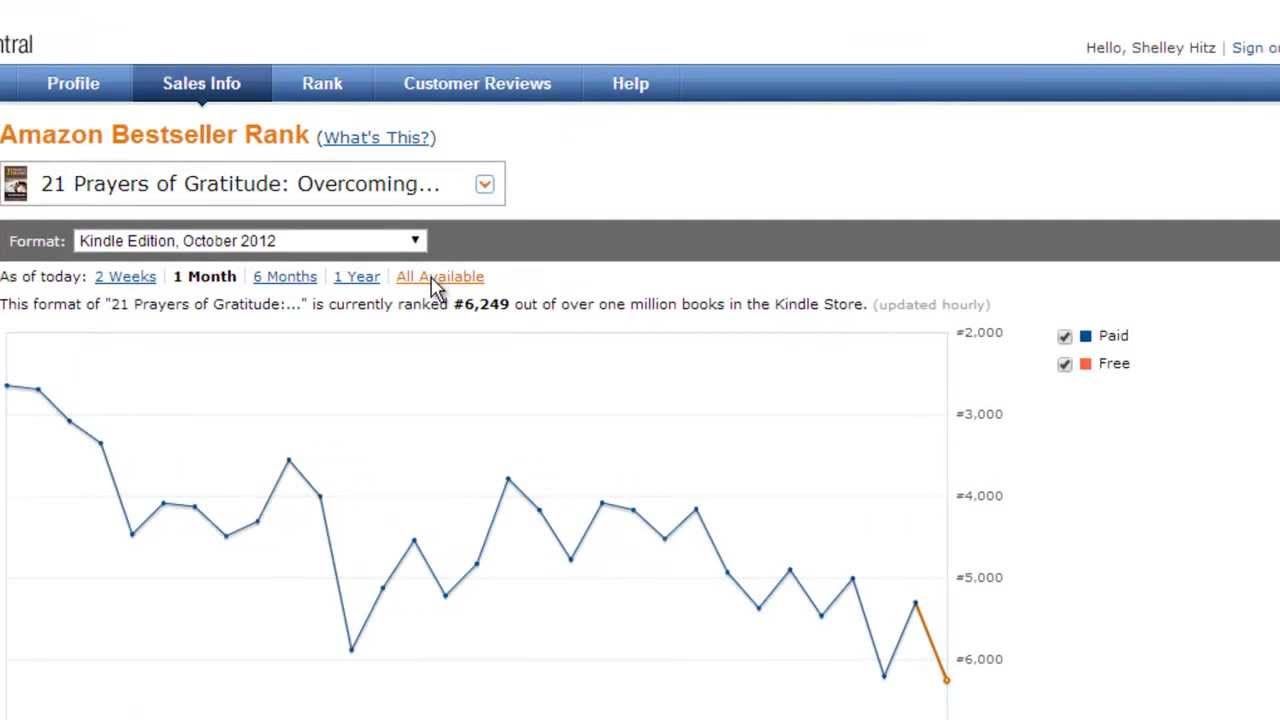Screen dimensions: 1280x720
Task: Click the Sign out link
Action: tap(1256, 48)
